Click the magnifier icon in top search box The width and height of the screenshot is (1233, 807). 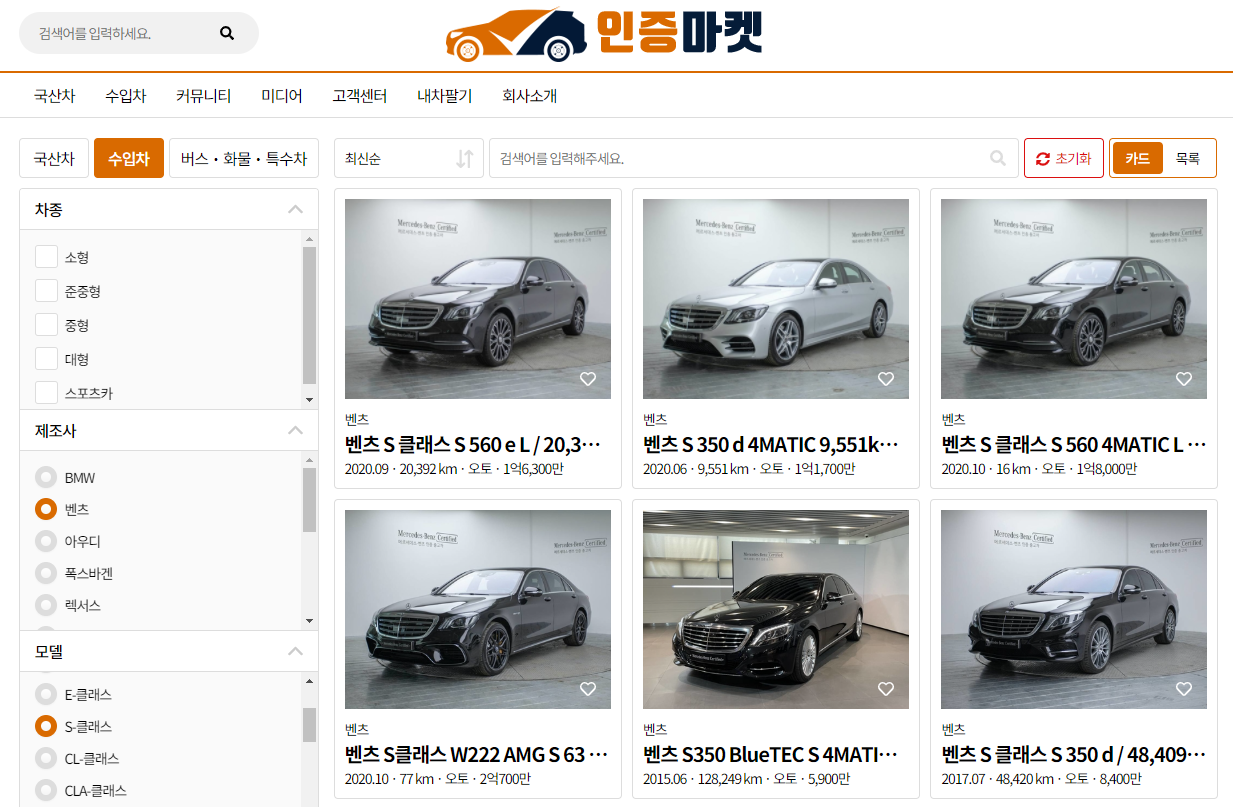tap(227, 33)
